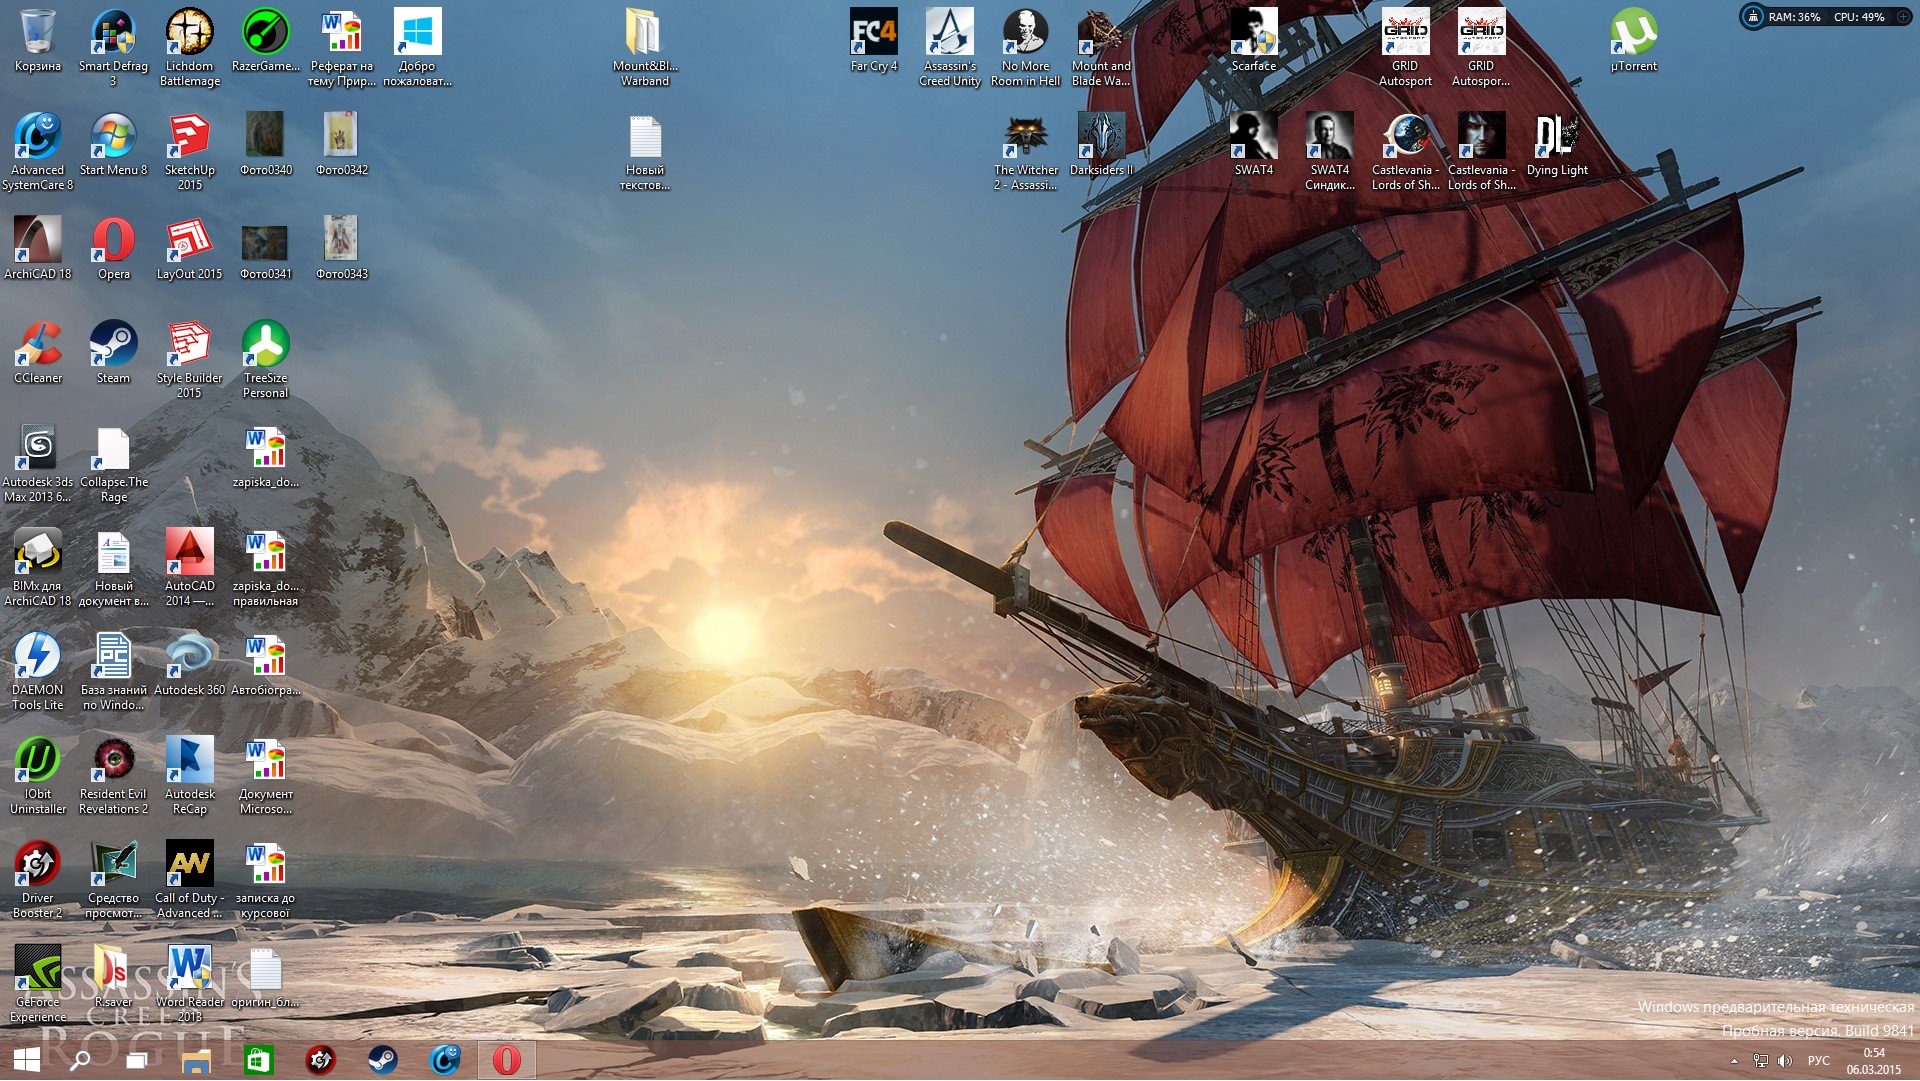Open Collapse.The Rage shortcut

point(113,463)
